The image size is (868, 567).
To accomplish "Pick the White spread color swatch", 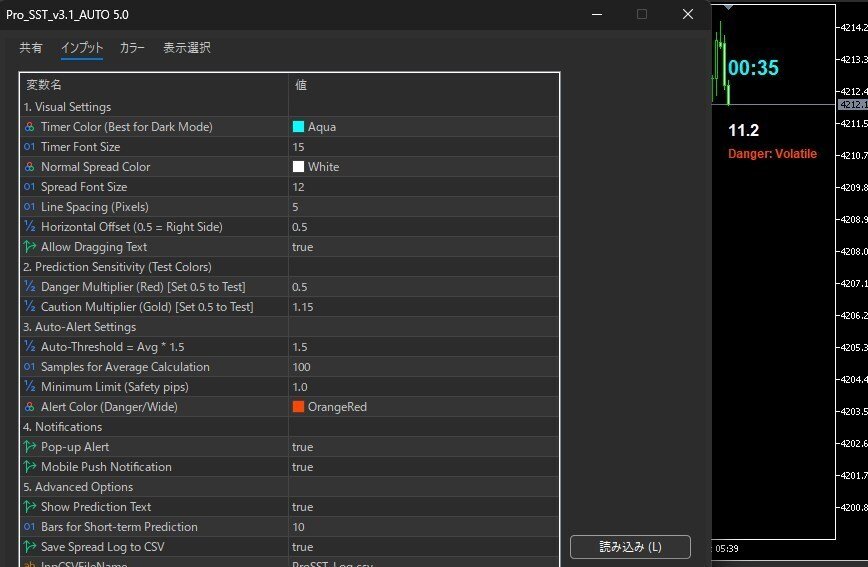I will pos(298,167).
